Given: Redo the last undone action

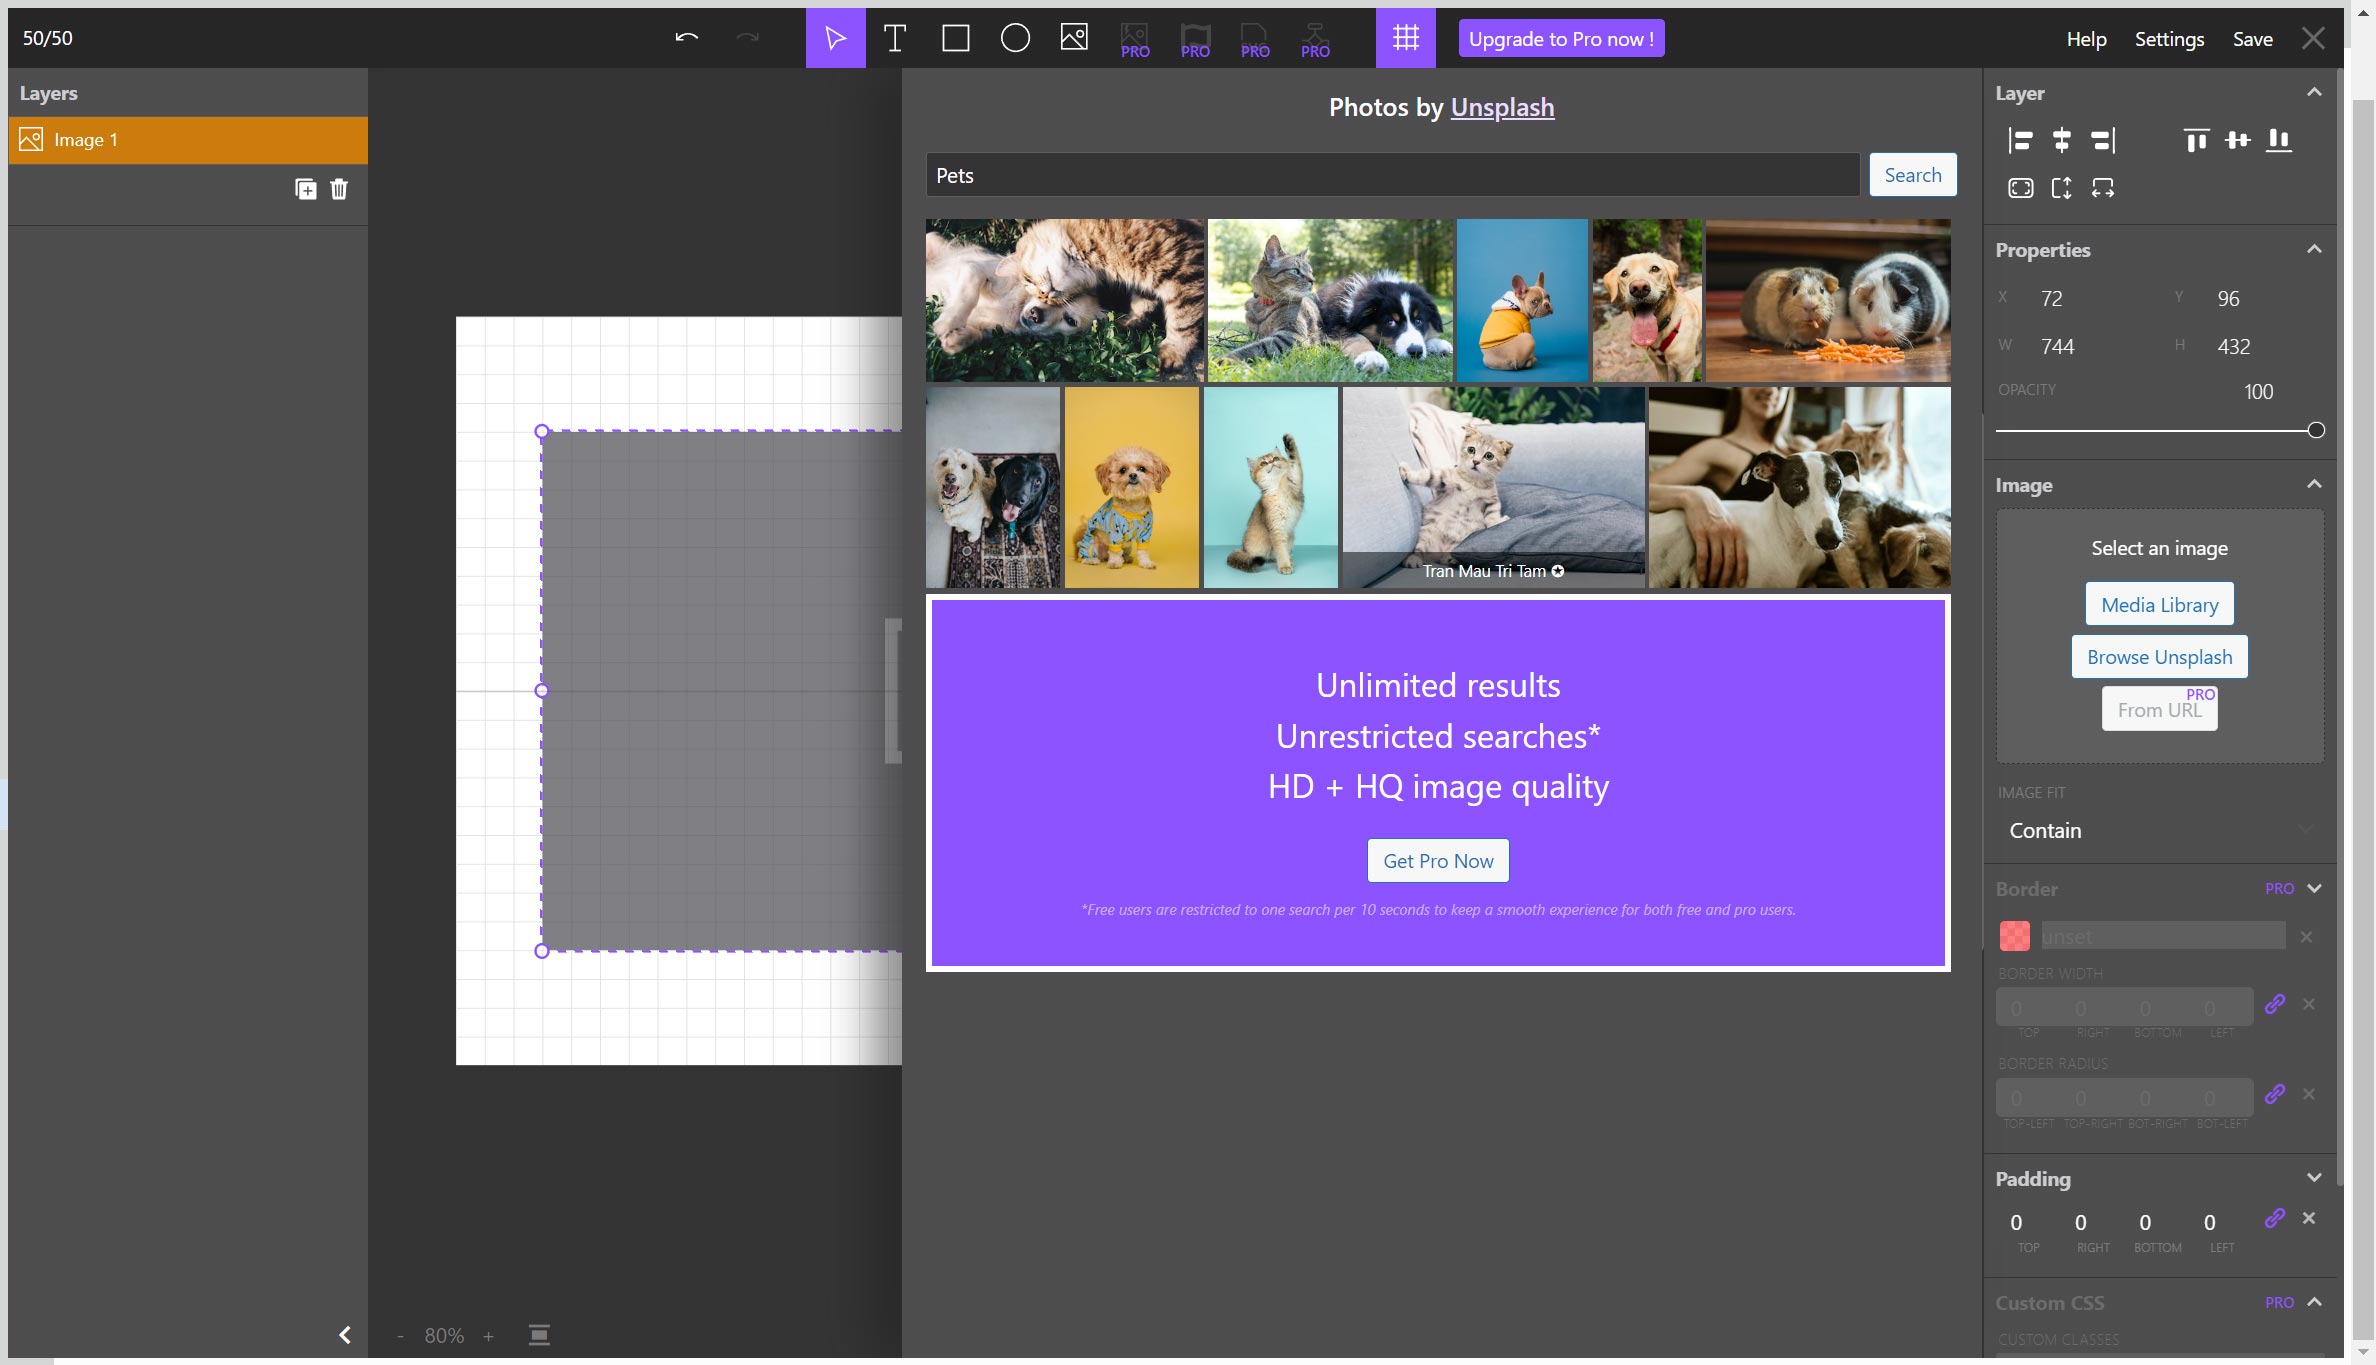Looking at the screenshot, I should click(x=747, y=38).
